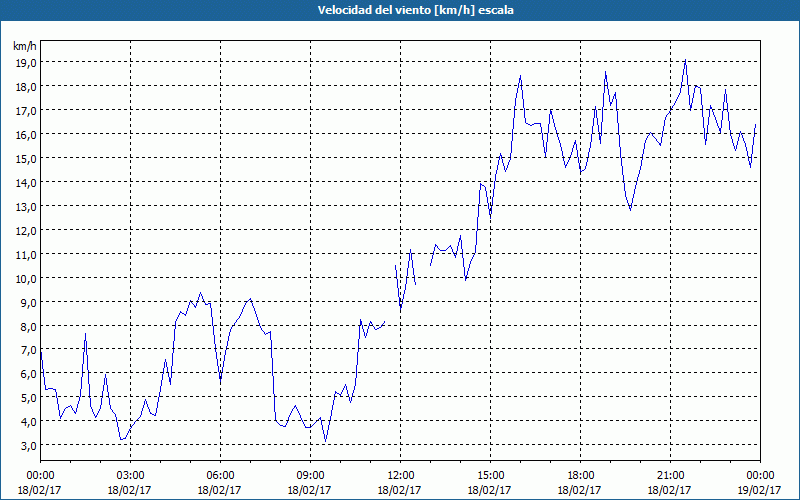Click the 5,0 y-axis value
The image size is (800, 500).
coord(29,397)
